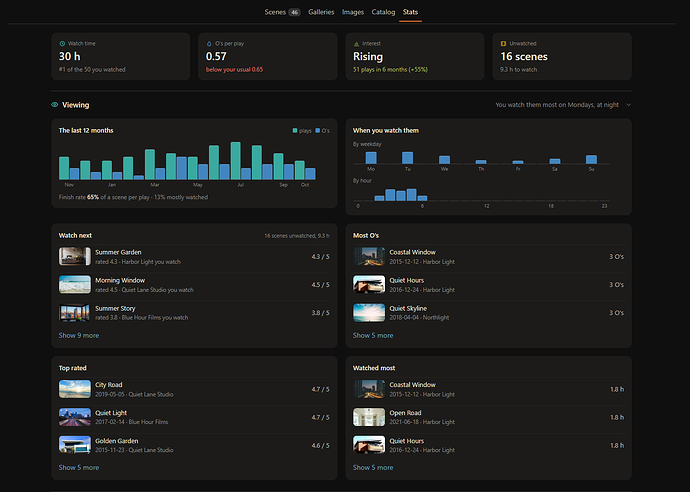The width and height of the screenshot is (690, 492).
Task: Click 'below your usual 0.65' text
Action: click(x=234, y=70)
